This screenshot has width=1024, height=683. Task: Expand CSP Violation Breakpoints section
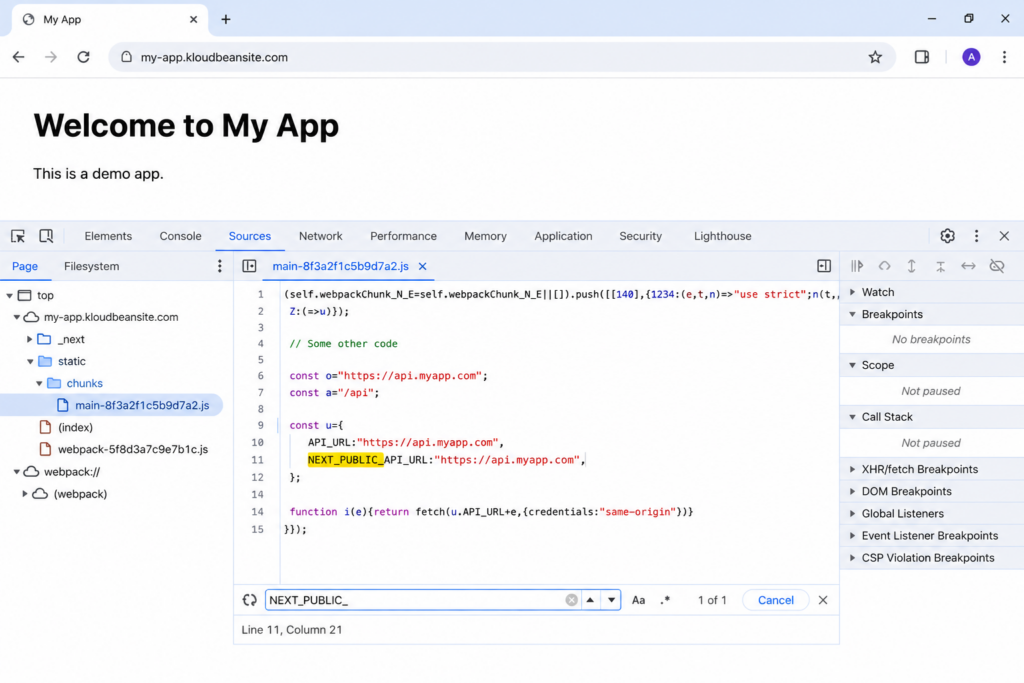[x=852, y=558]
